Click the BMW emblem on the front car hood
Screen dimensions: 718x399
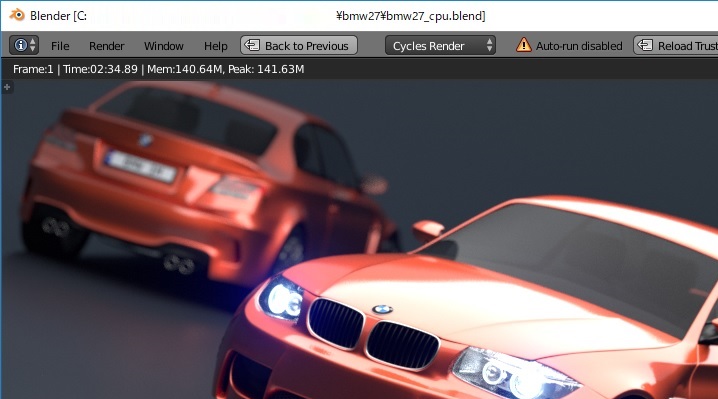pyautogui.click(x=382, y=309)
